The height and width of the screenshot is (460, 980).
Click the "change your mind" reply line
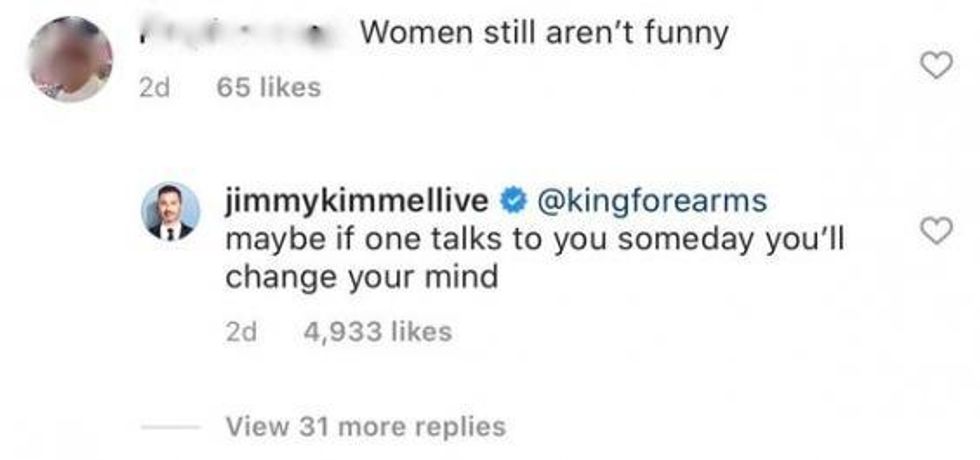(x=361, y=277)
